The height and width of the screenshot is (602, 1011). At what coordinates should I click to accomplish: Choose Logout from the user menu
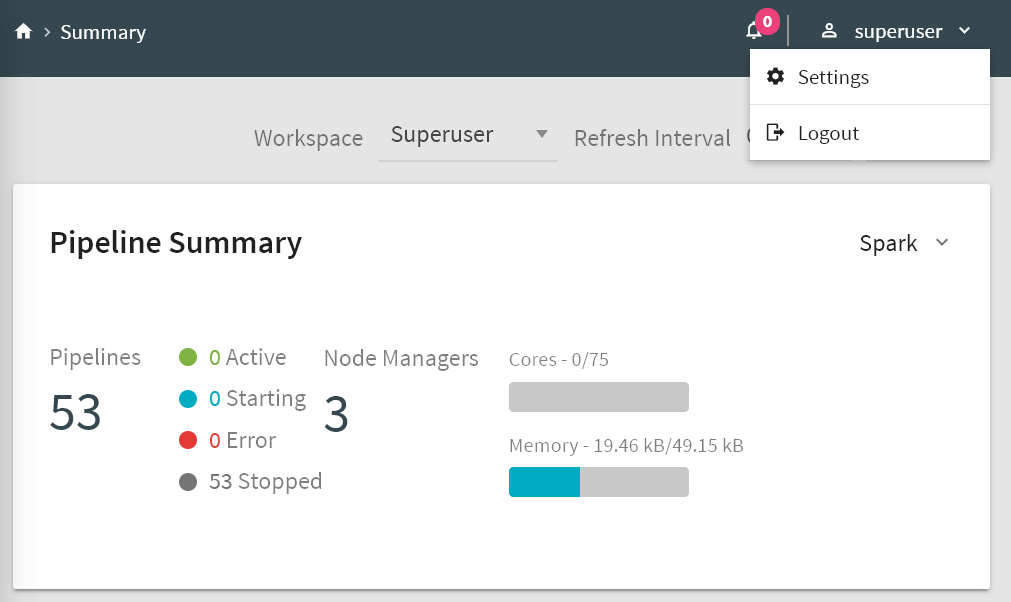pyautogui.click(x=828, y=133)
